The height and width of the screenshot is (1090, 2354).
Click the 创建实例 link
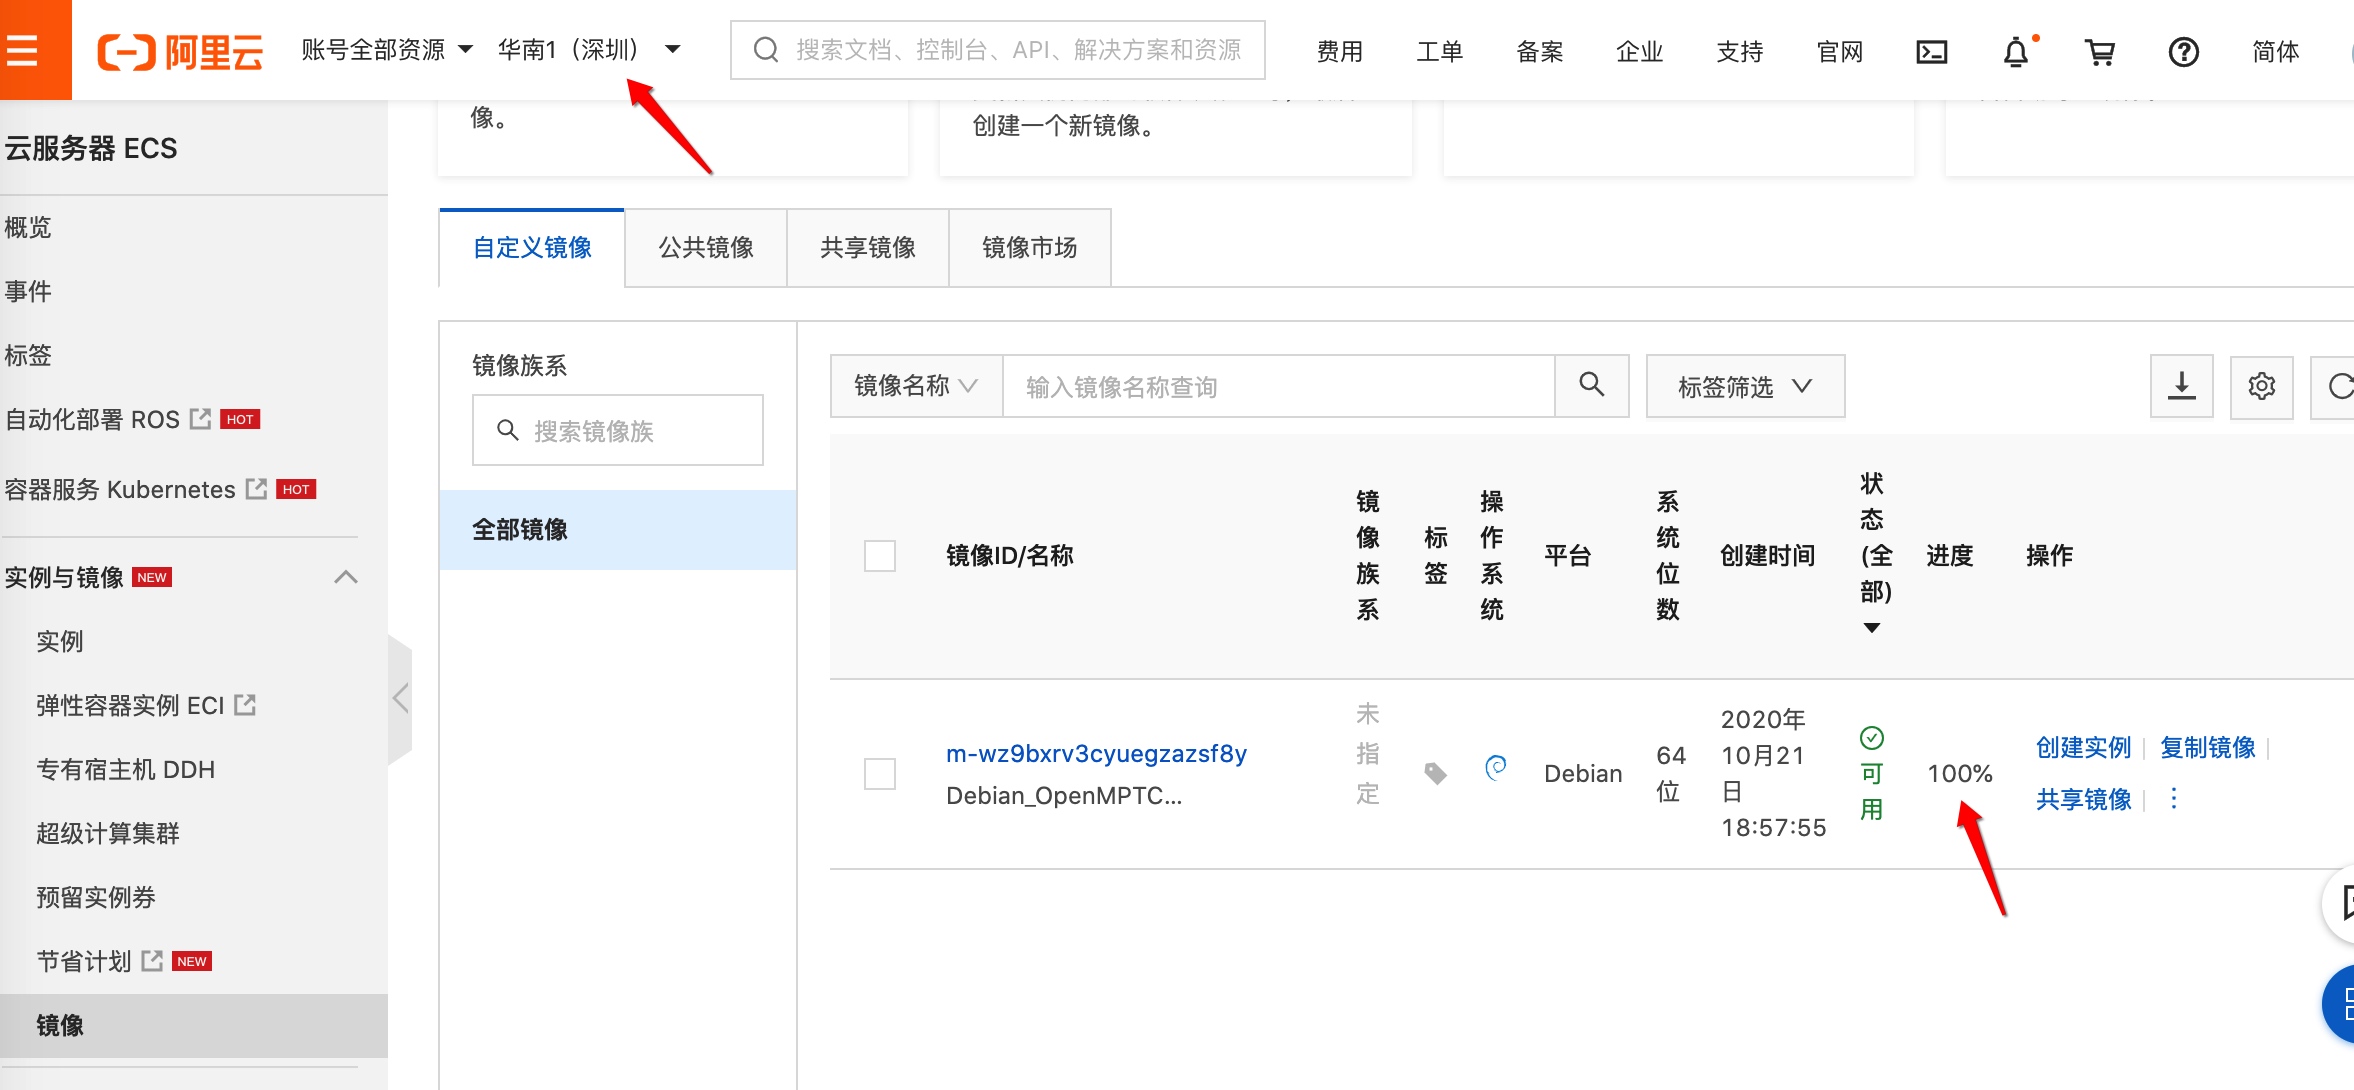click(2083, 747)
